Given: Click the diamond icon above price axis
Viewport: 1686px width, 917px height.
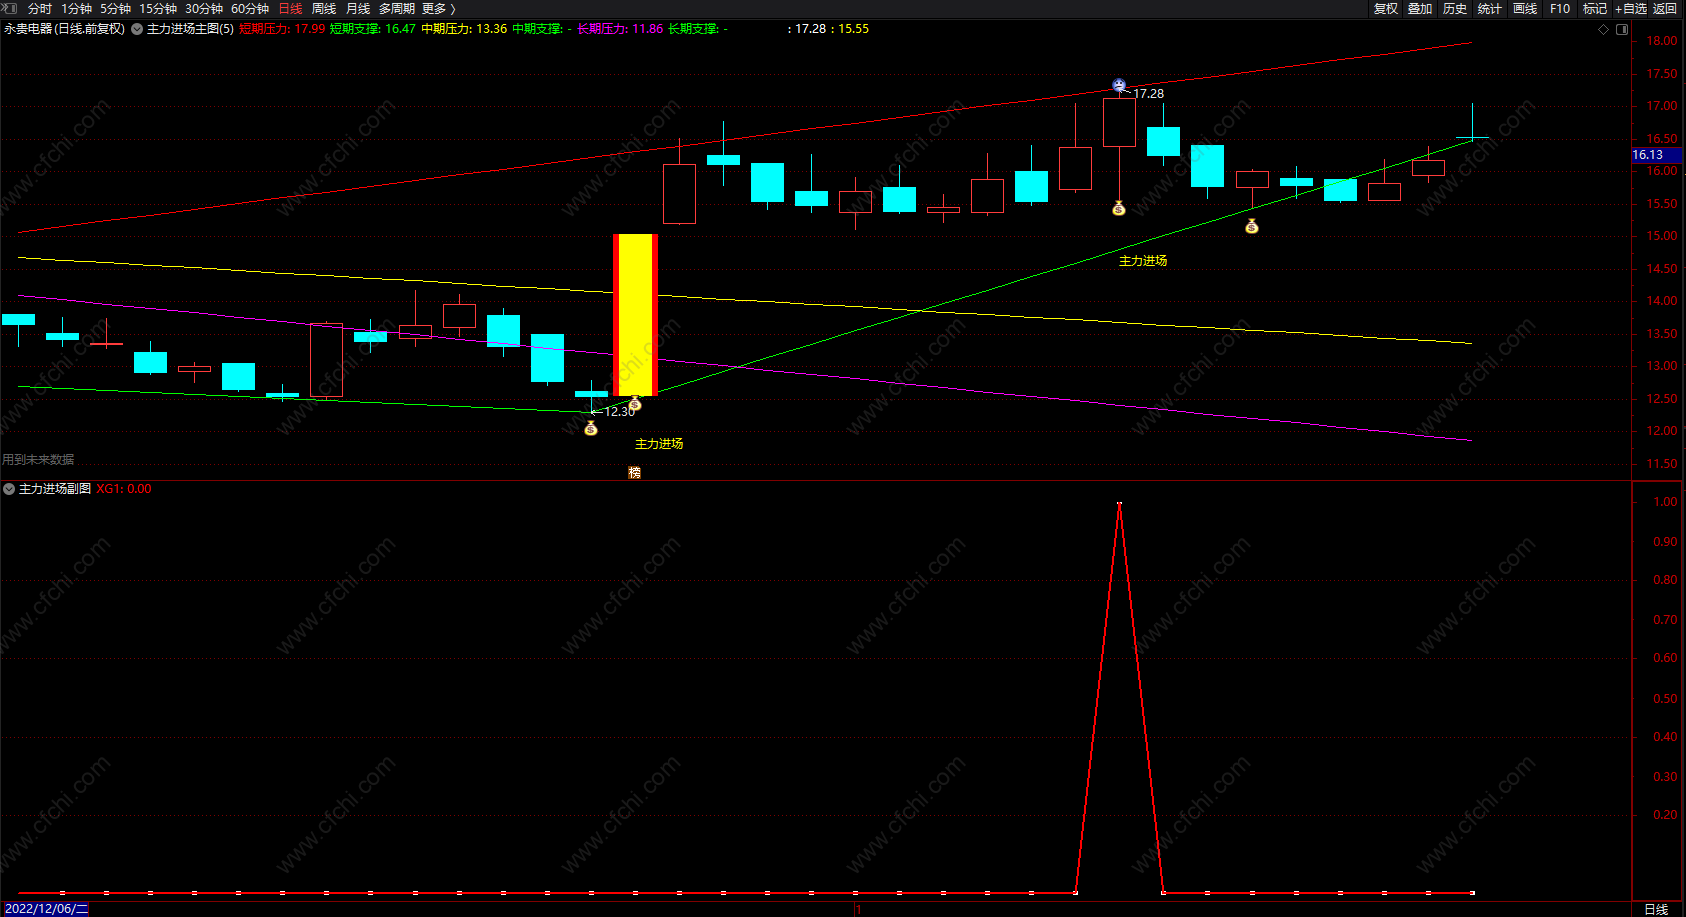Looking at the screenshot, I should pyautogui.click(x=1603, y=29).
